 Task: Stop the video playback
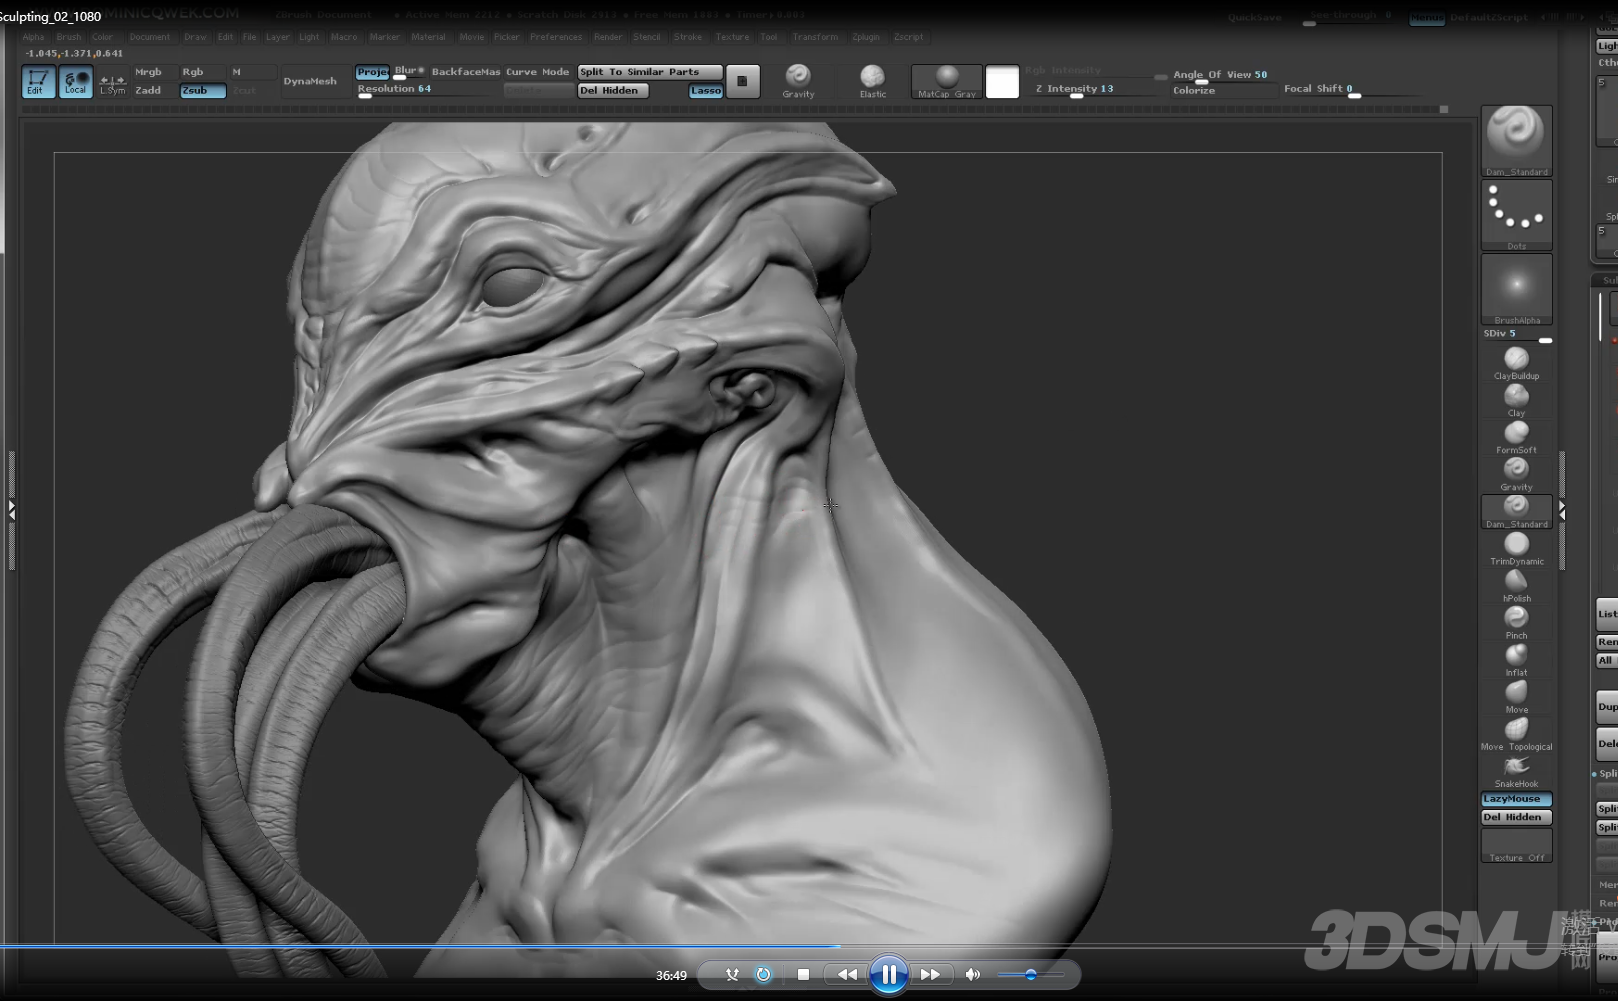[803, 974]
